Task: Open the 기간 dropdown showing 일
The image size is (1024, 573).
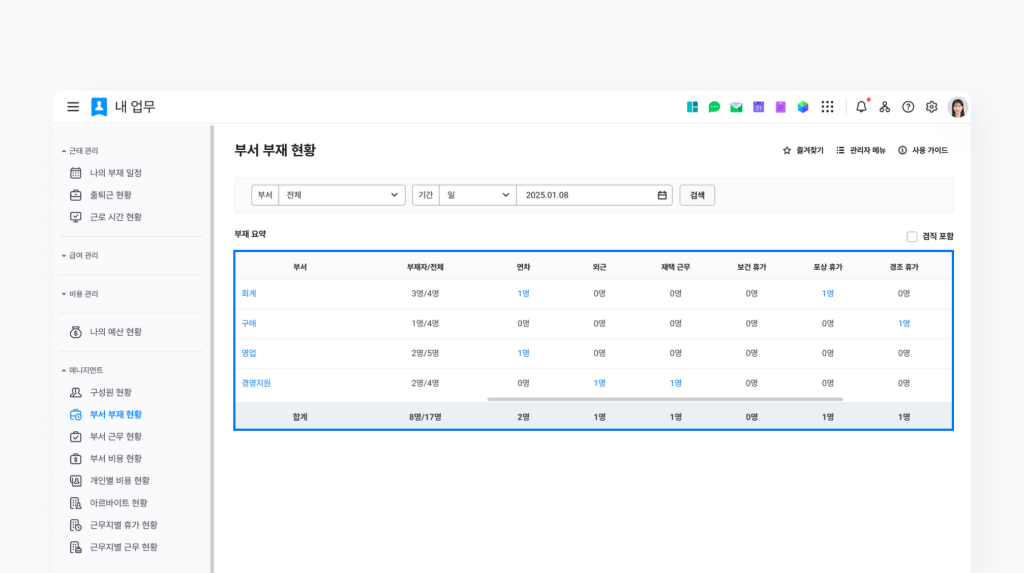Action: tap(478, 195)
